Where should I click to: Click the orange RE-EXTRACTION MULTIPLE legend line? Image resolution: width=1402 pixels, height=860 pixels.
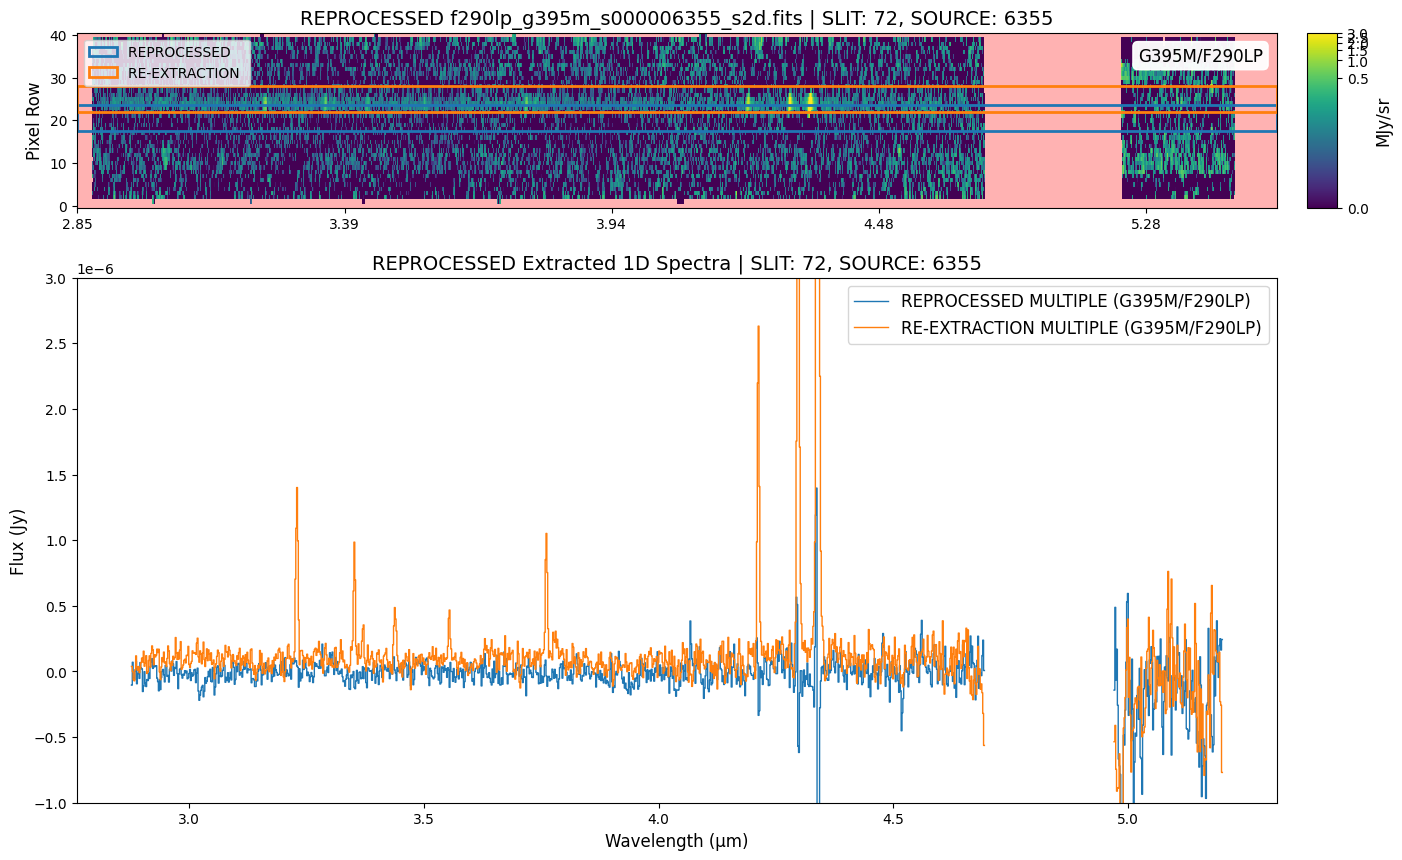873,328
